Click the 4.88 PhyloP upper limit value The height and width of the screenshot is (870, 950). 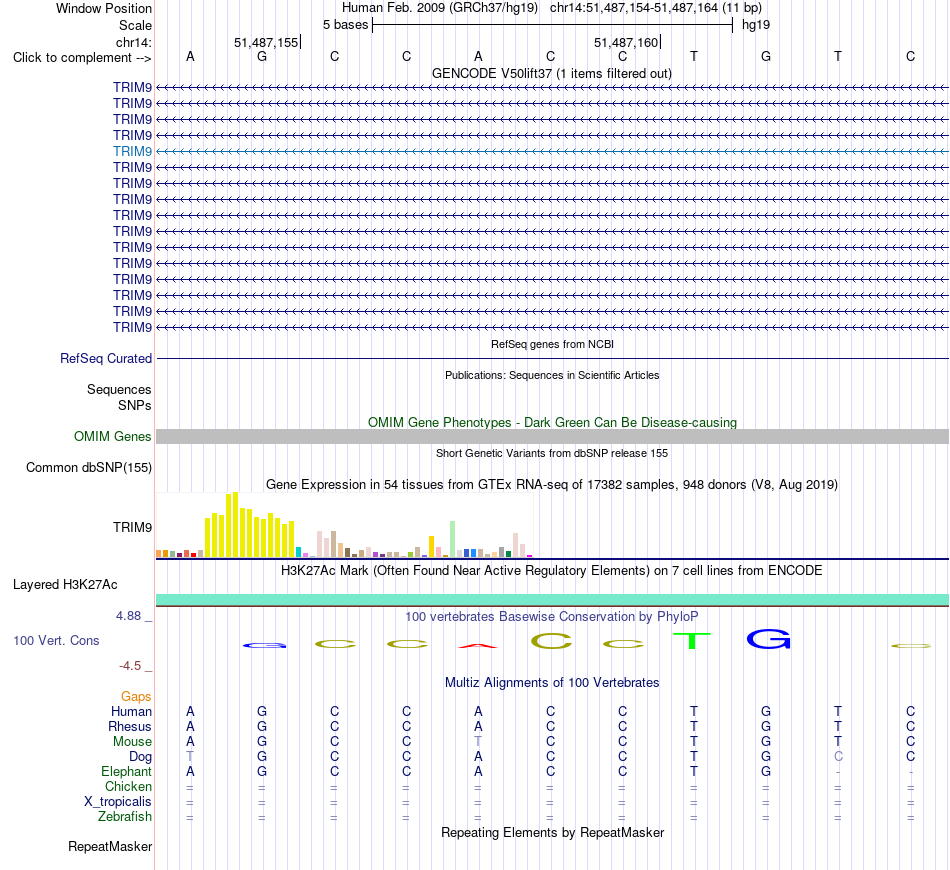point(128,616)
